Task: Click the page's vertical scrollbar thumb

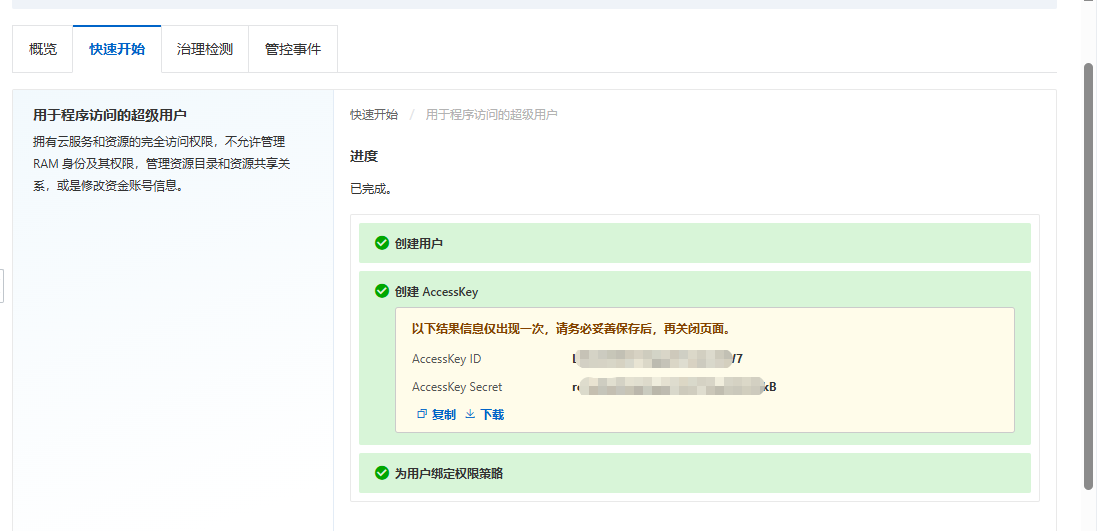Action: pos(1089,275)
